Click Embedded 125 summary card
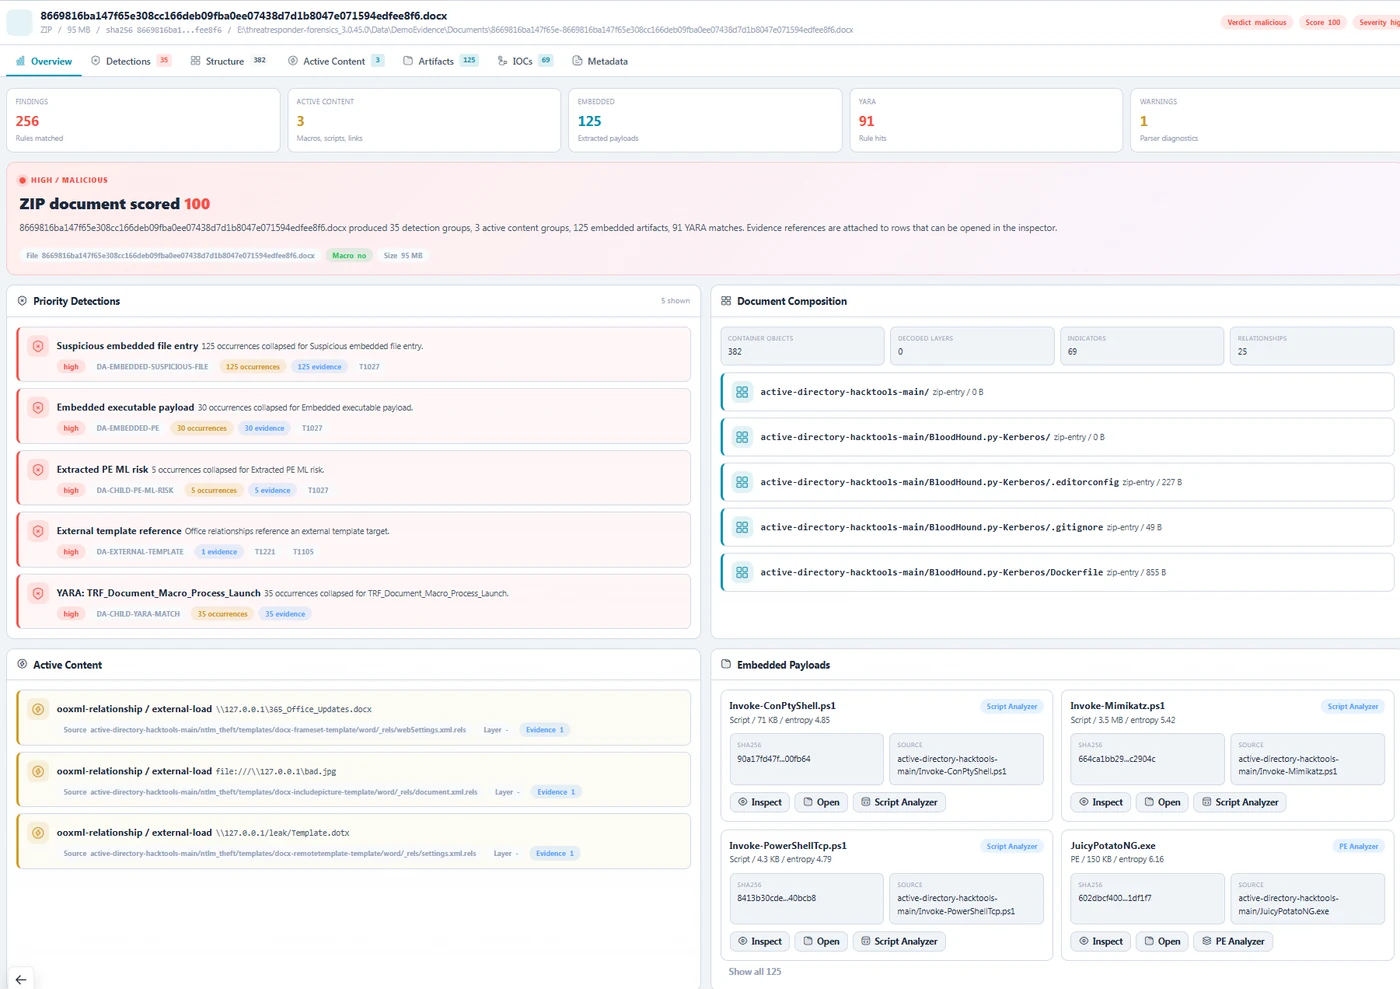 (x=705, y=120)
